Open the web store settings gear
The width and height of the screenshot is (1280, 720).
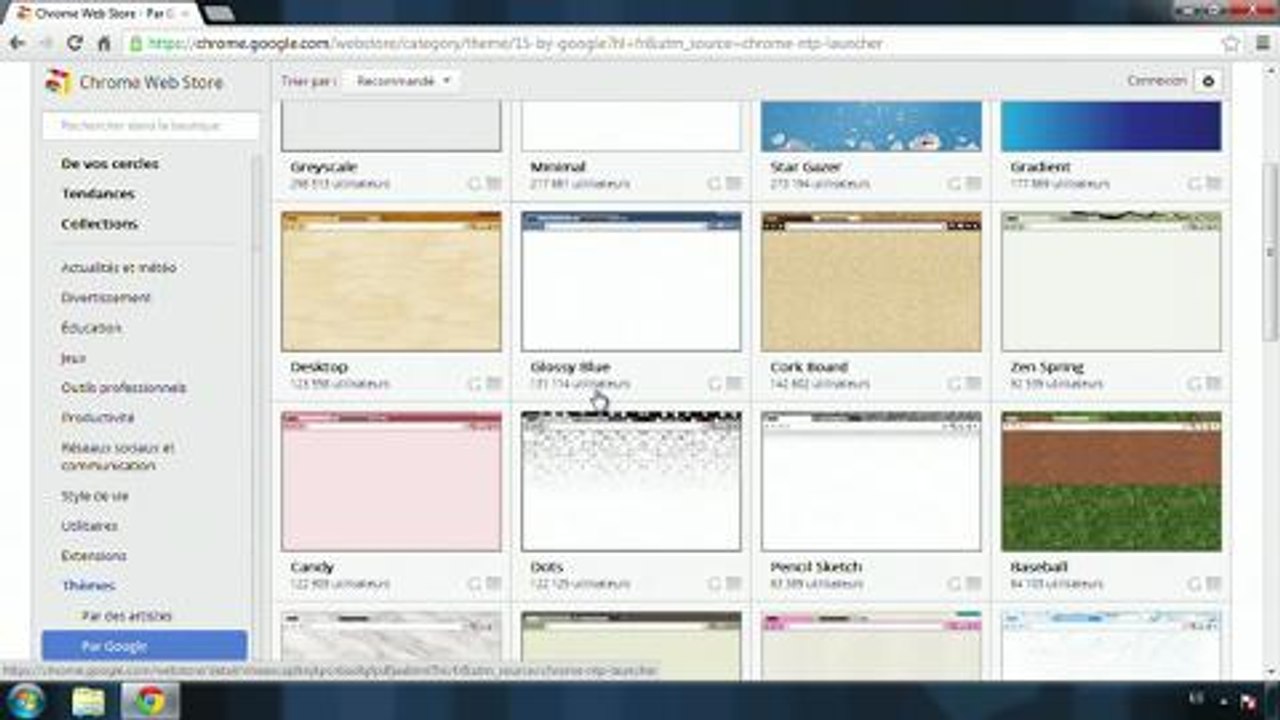(x=1208, y=81)
